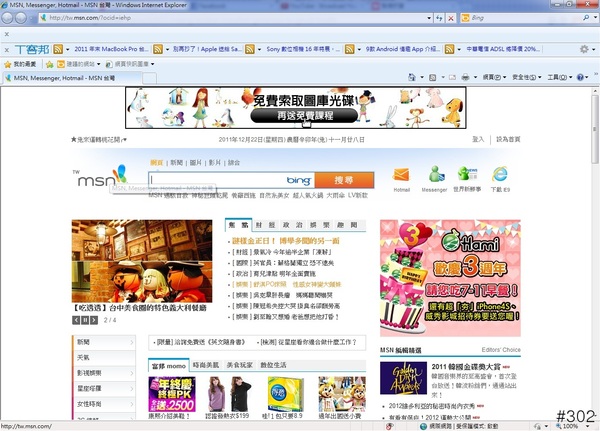Open a new blank browser tab
600x431 pixels.
coord(150,78)
